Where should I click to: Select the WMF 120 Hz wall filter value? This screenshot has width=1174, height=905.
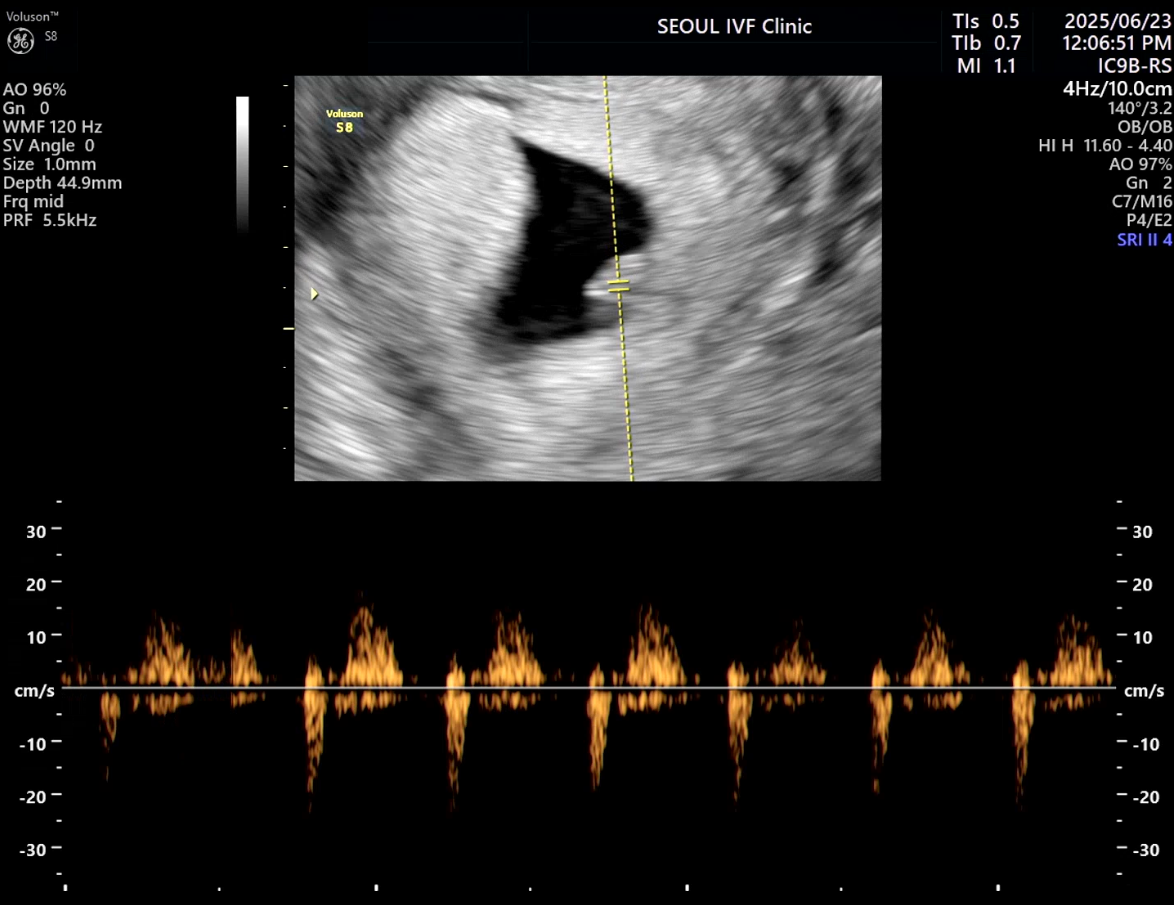tap(53, 127)
